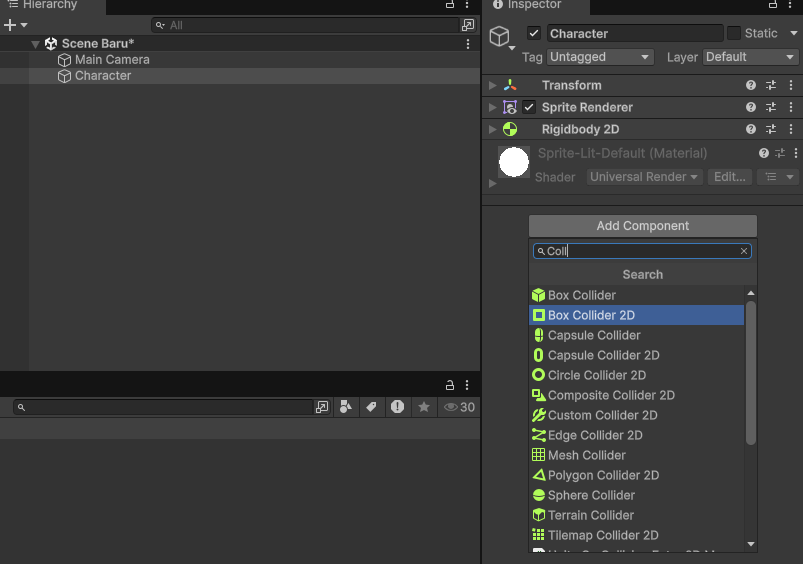Open Rigidbody 2D three-dot menu
The image size is (803, 564).
click(x=791, y=130)
